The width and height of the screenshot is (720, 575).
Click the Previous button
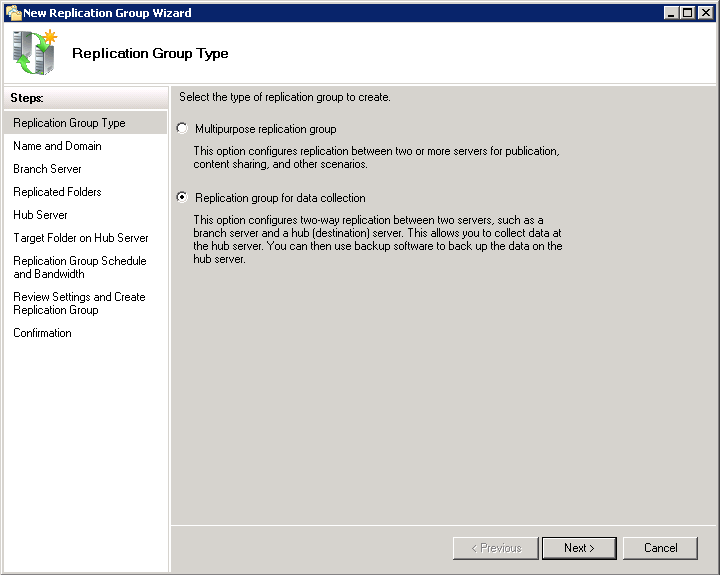495,548
